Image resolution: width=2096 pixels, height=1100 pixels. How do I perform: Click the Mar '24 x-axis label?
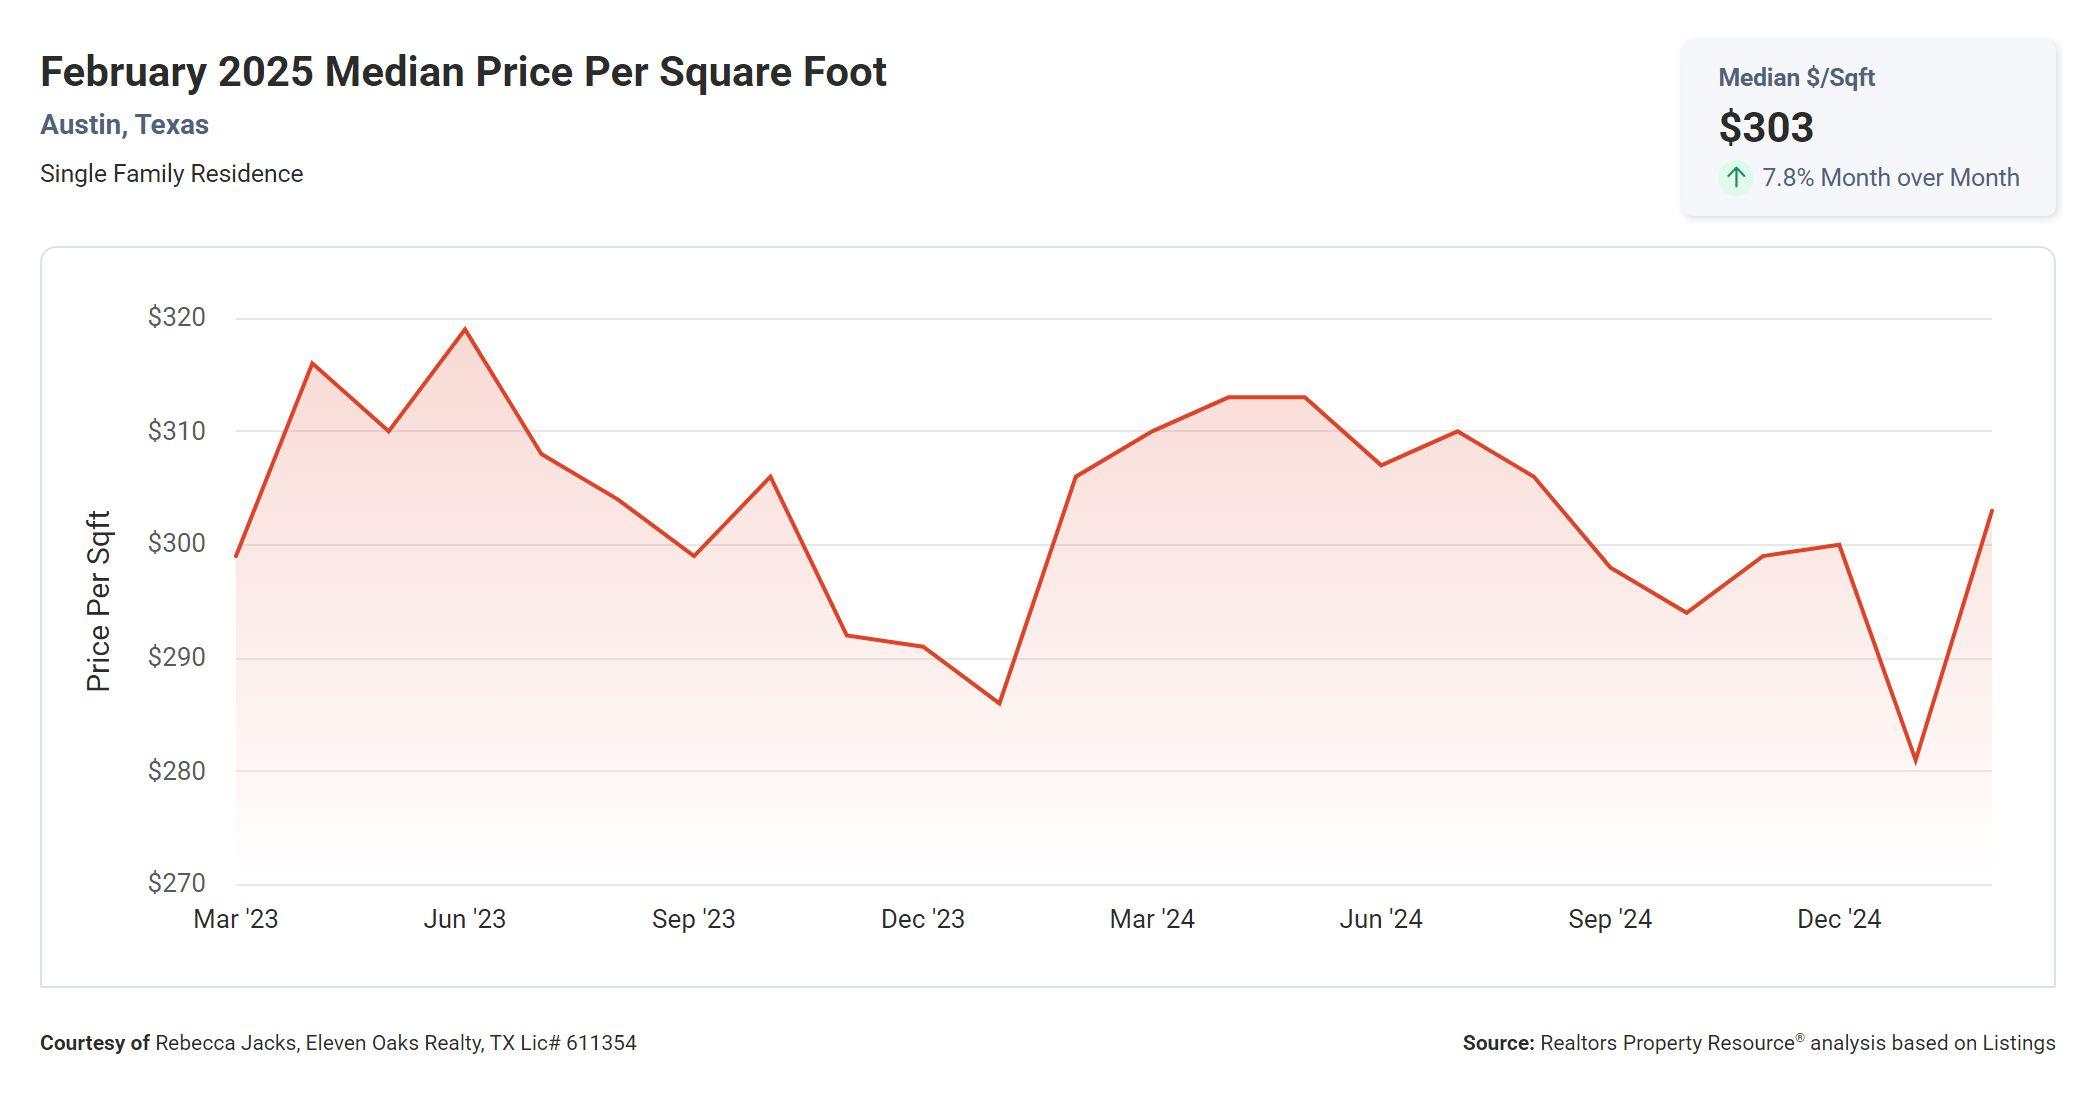tap(1152, 919)
